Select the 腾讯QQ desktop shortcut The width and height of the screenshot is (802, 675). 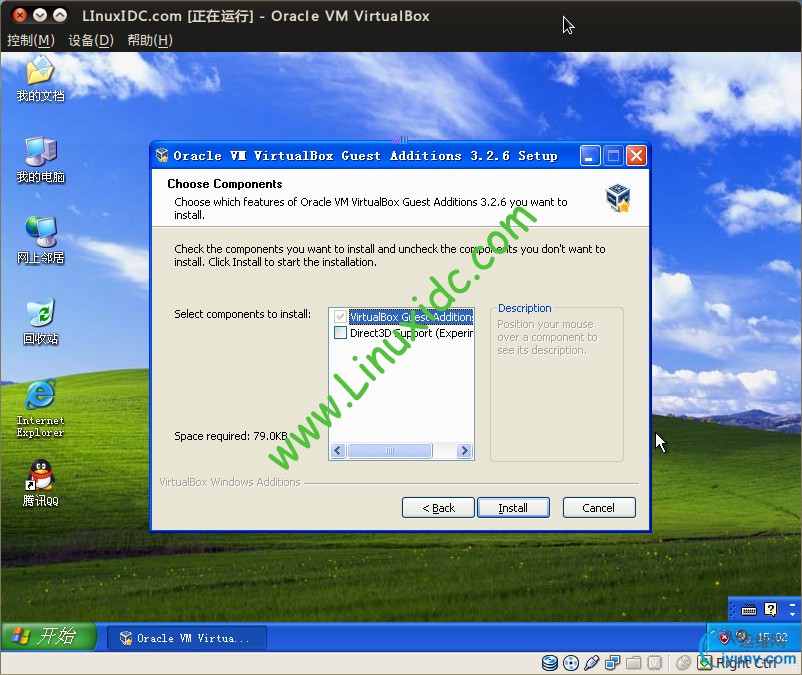40,484
